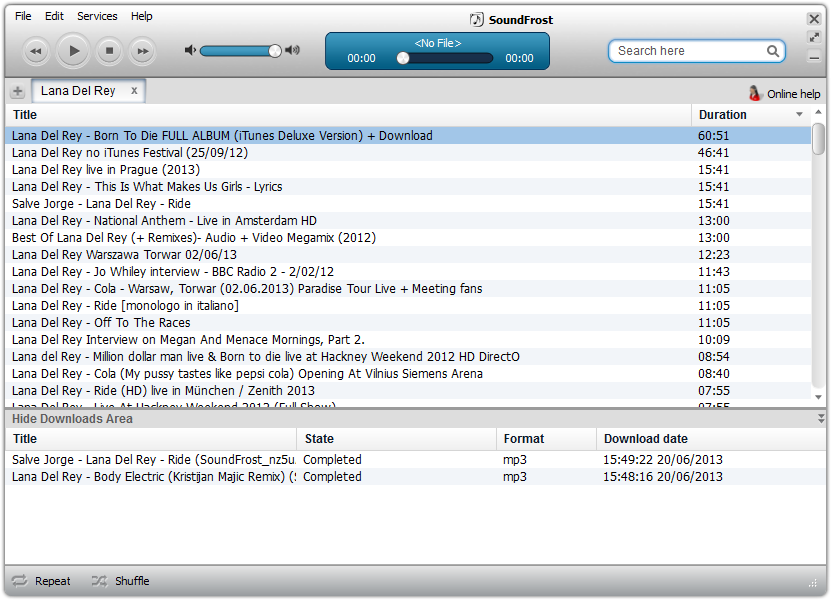This screenshot has width=831, height=600.
Task: Toggle fullscreen with the expand arrows icon
Action: click(x=814, y=37)
